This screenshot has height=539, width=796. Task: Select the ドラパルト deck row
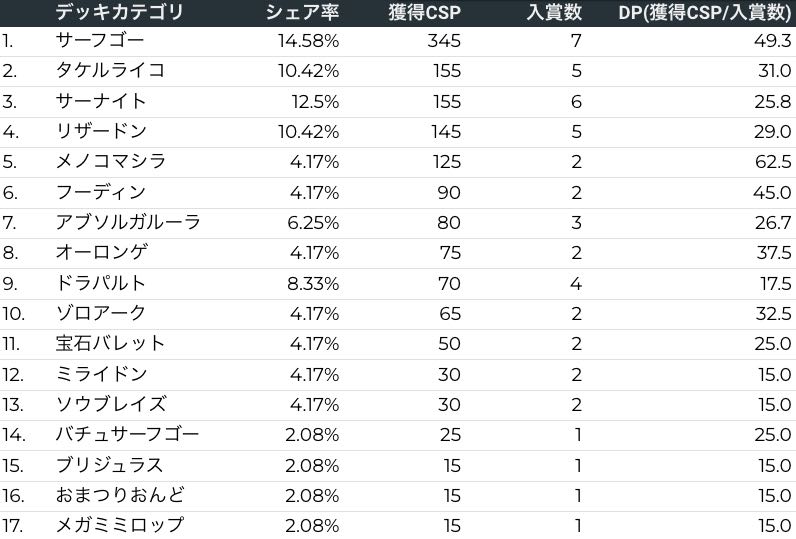(x=101, y=283)
